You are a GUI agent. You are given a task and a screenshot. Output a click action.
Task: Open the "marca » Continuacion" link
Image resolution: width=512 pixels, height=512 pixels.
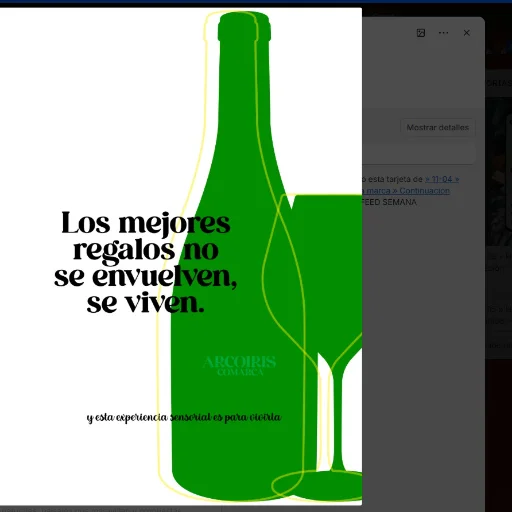[x=408, y=191]
